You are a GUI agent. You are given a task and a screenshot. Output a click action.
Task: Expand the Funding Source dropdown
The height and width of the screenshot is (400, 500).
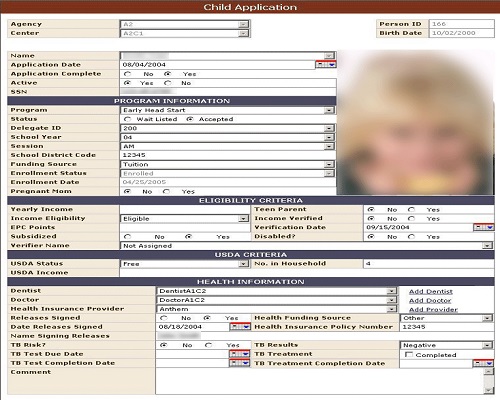(329, 164)
